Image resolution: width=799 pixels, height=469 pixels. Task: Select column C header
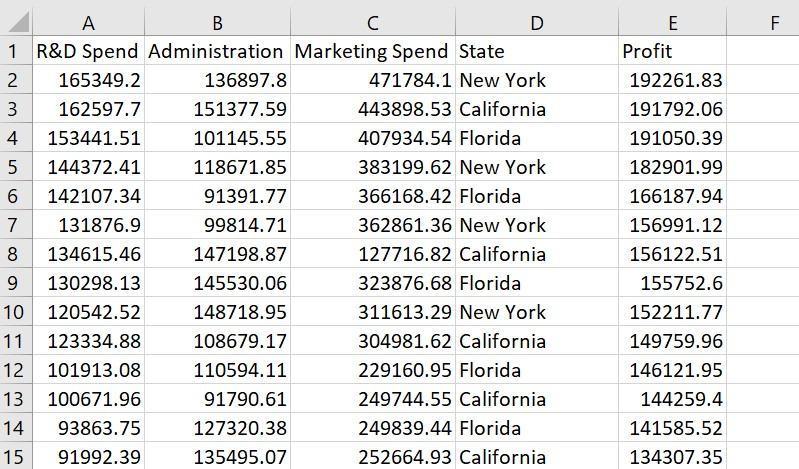click(373, 22)
